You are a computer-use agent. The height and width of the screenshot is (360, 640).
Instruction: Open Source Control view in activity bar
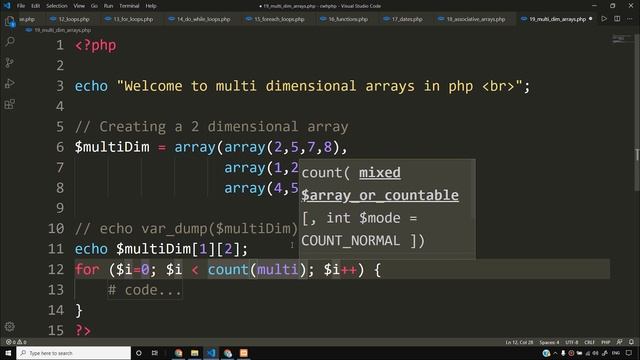(10, 62)
